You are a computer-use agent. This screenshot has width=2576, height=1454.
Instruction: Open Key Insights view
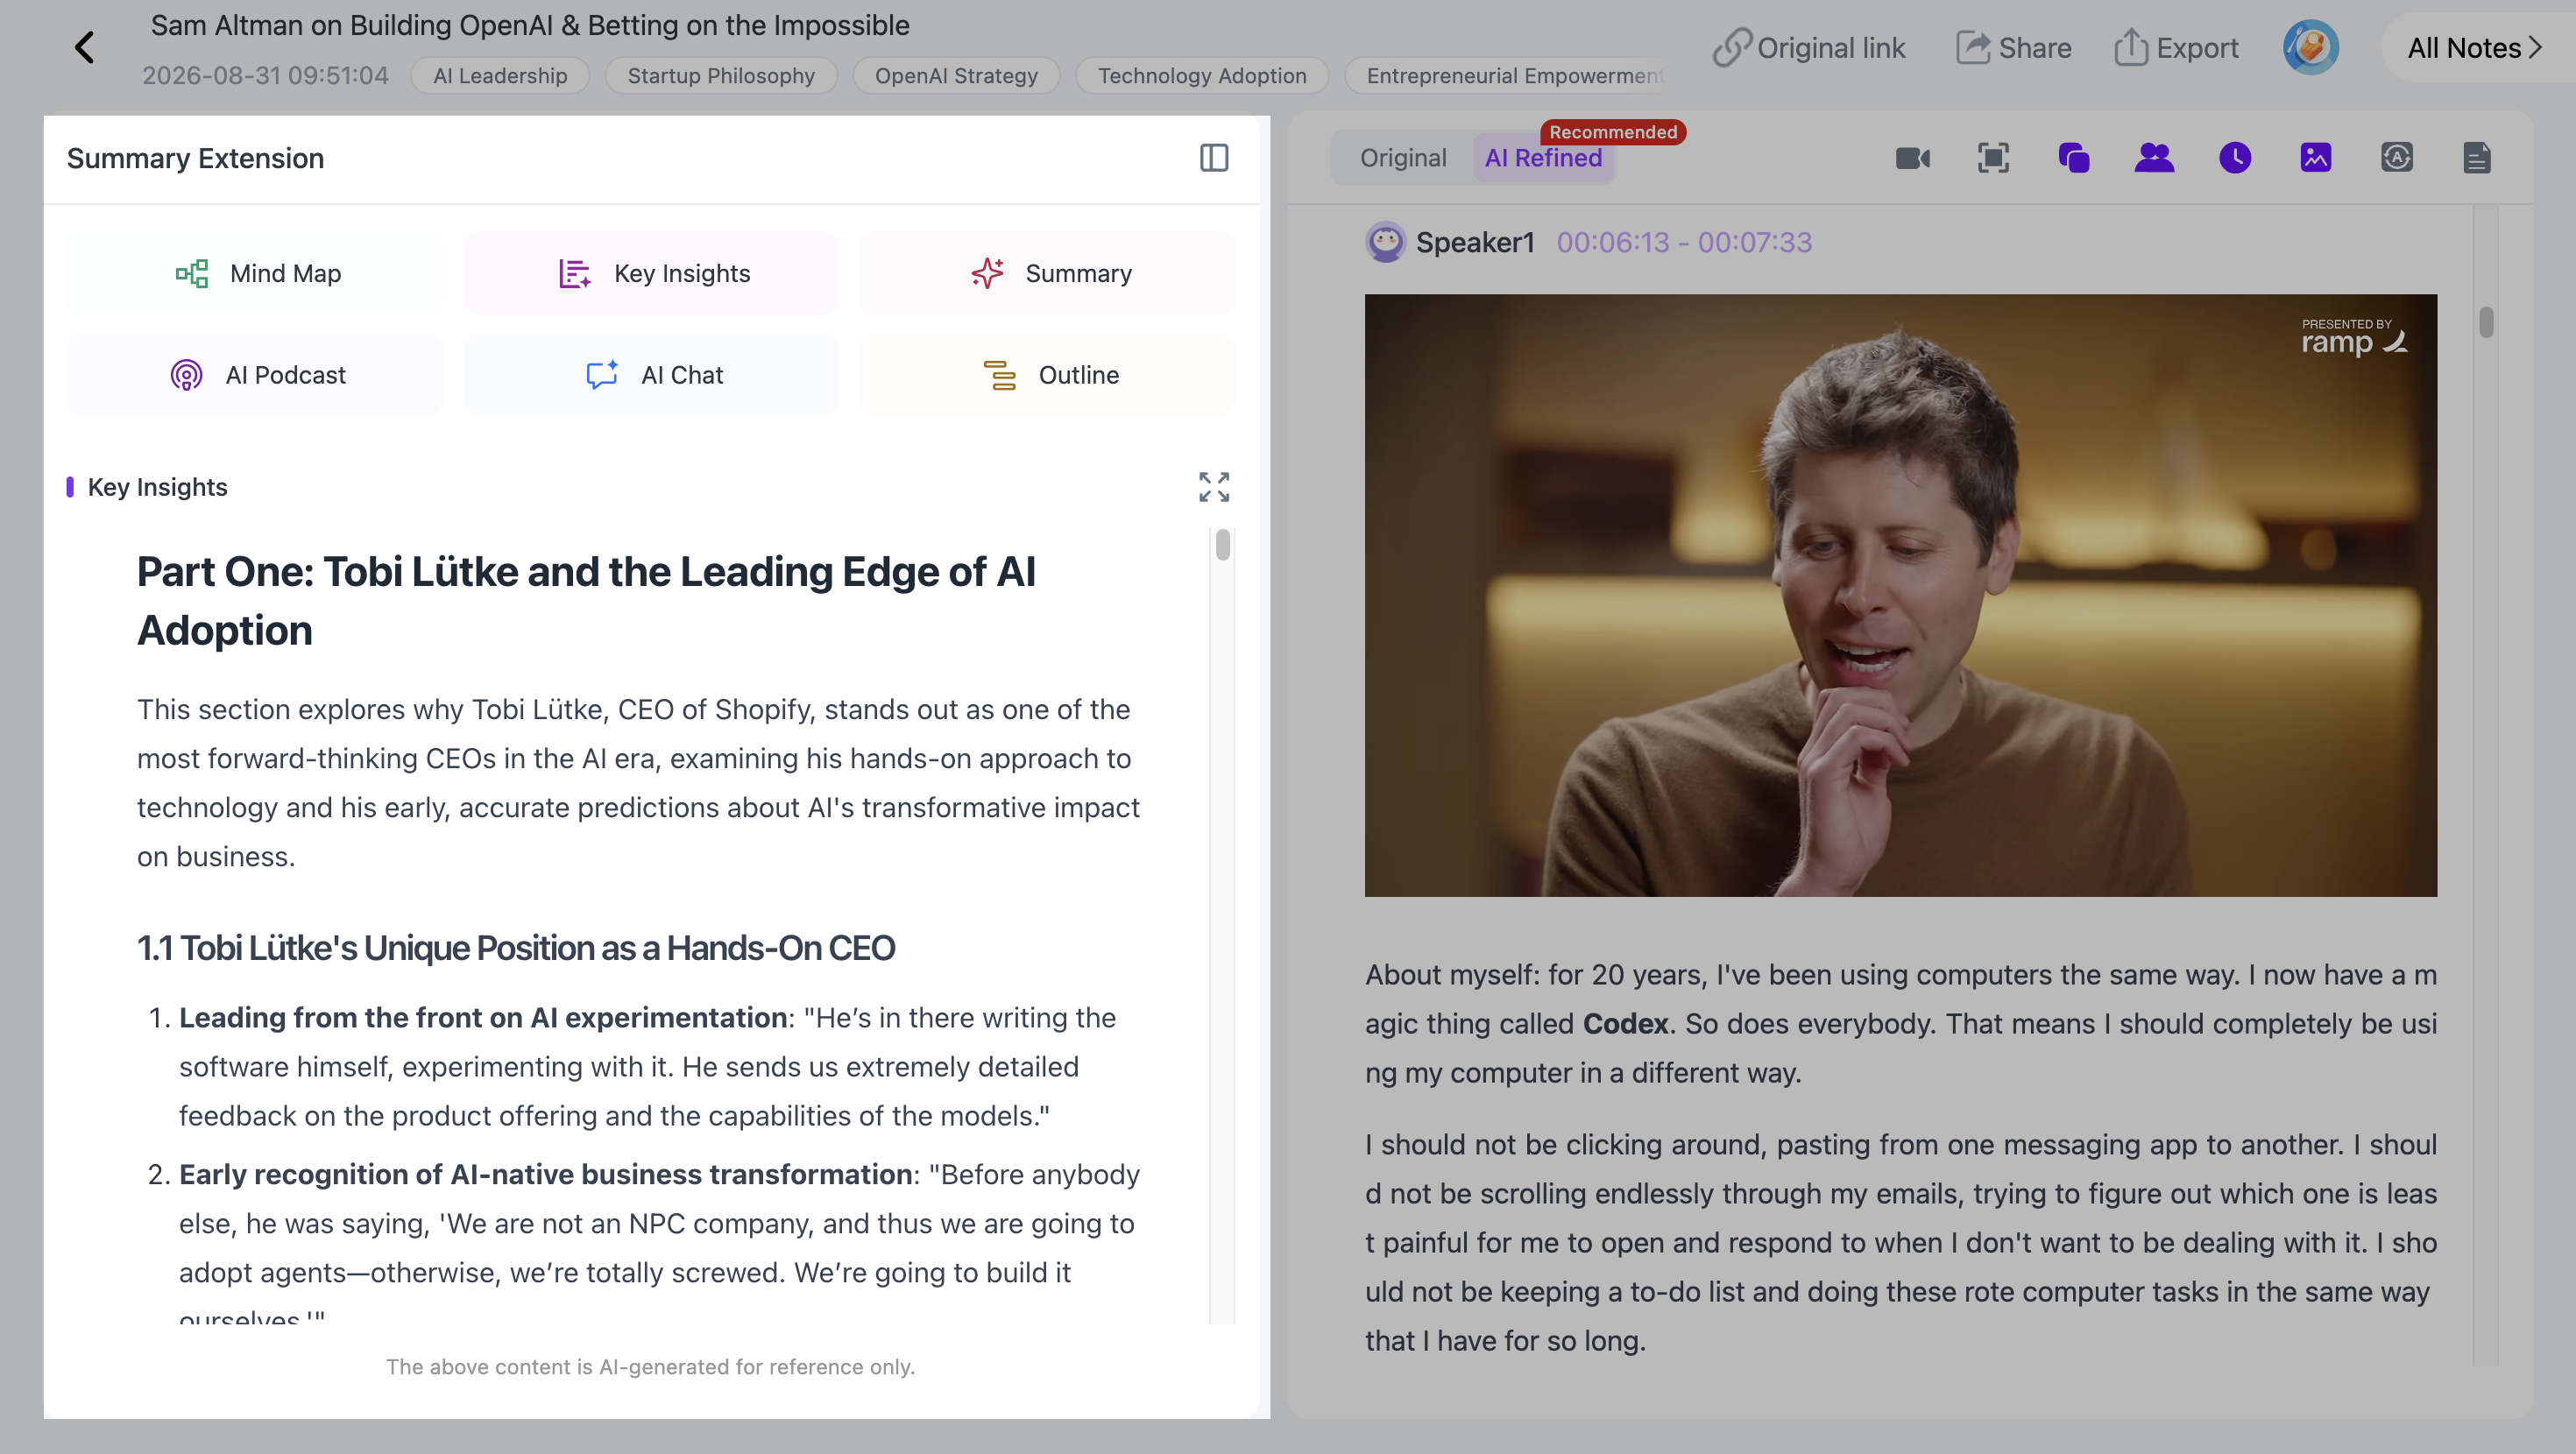point(651,273)
